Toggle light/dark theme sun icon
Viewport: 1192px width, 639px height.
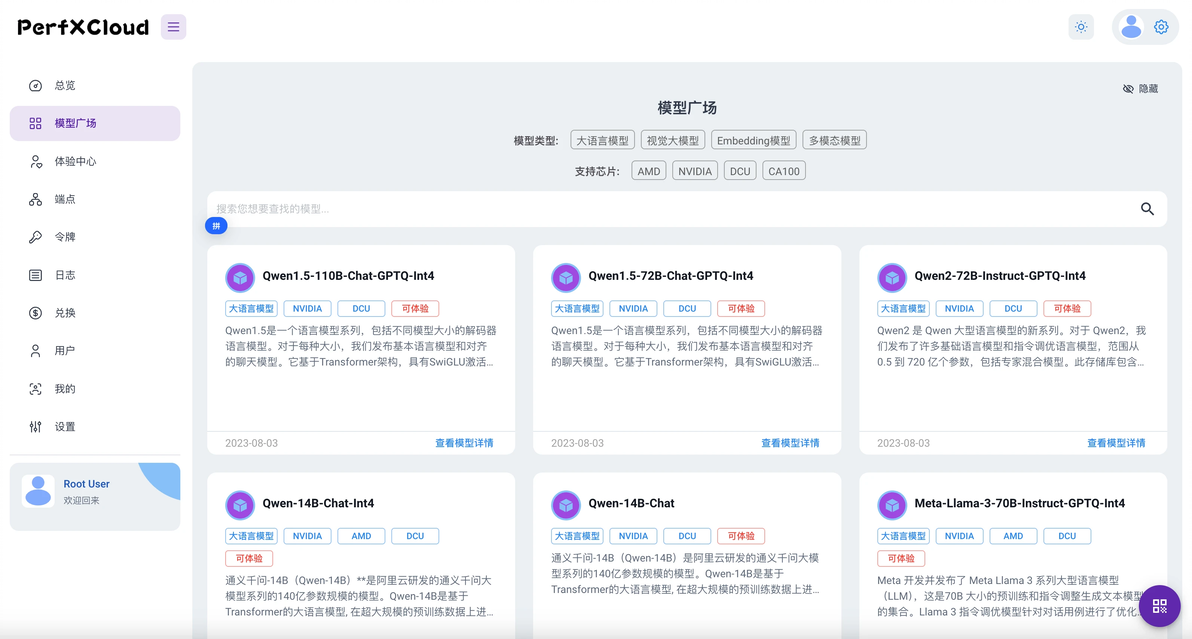coord(1081,27)
